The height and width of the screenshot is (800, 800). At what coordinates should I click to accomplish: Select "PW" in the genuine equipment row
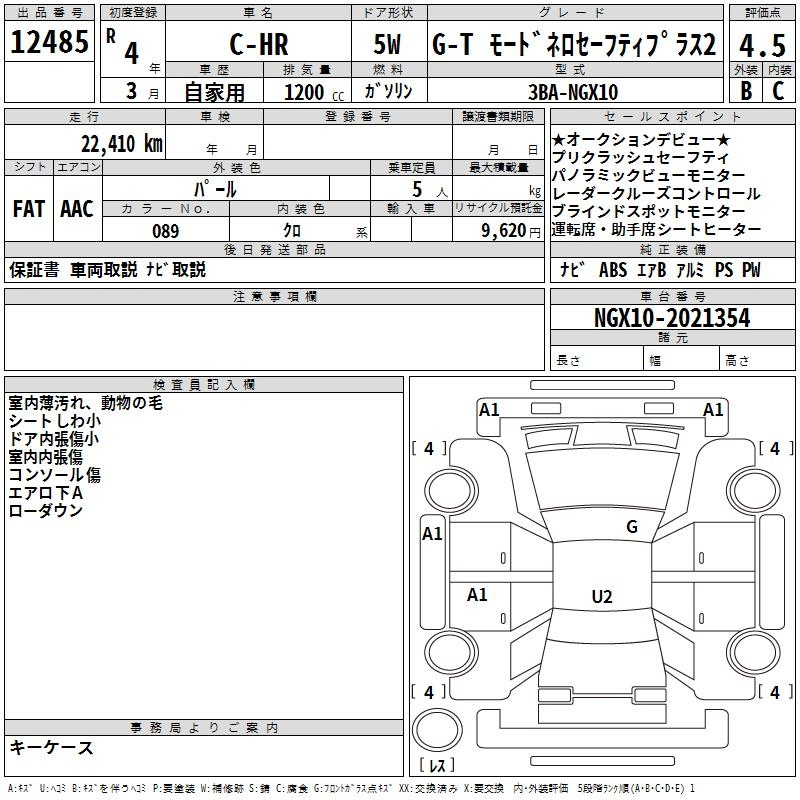(751, 269)
